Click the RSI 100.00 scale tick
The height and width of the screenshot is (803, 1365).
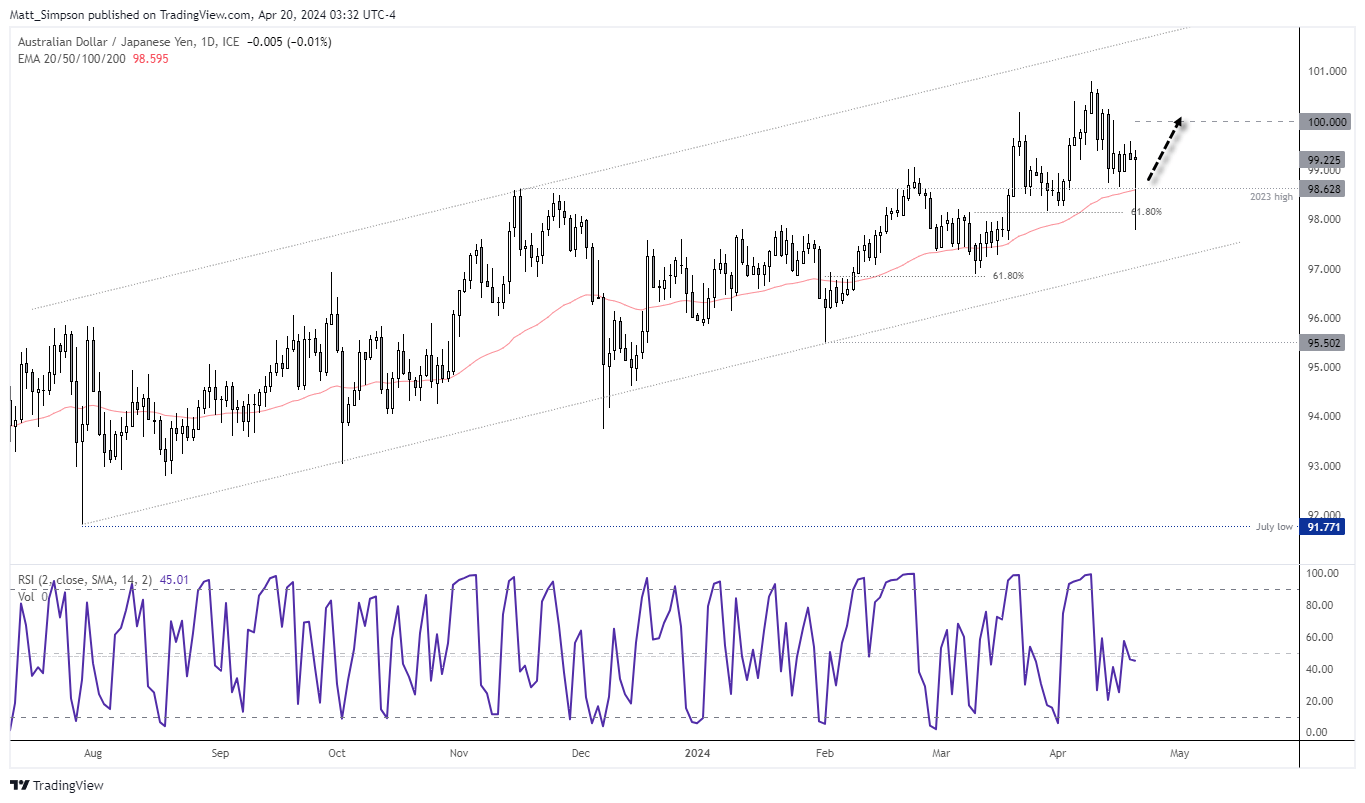1325,573
